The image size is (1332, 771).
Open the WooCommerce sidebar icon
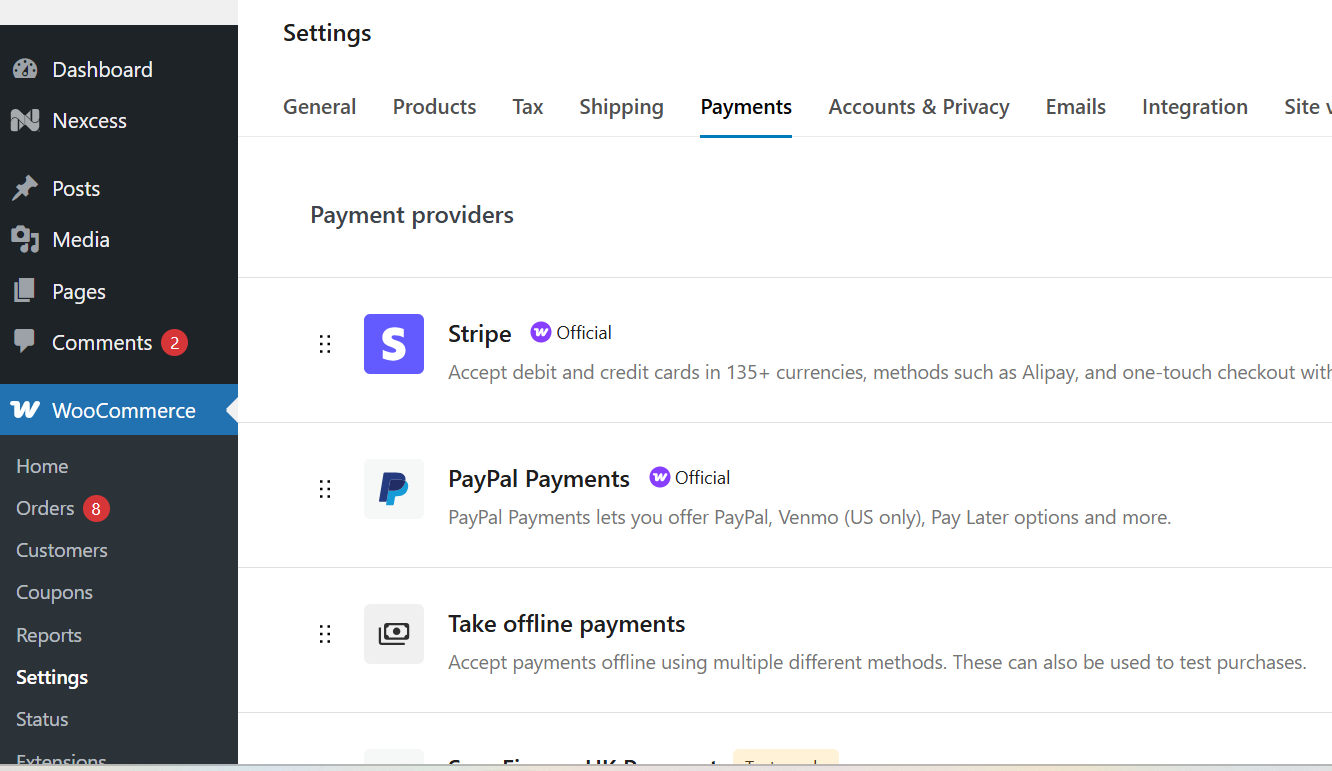click(24, 410)
